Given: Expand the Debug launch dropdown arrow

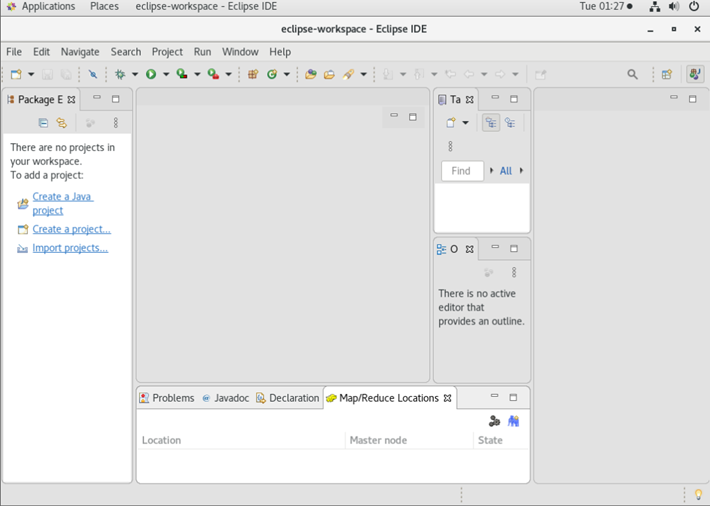Looking at the screenshot, I should click(135, 74).
